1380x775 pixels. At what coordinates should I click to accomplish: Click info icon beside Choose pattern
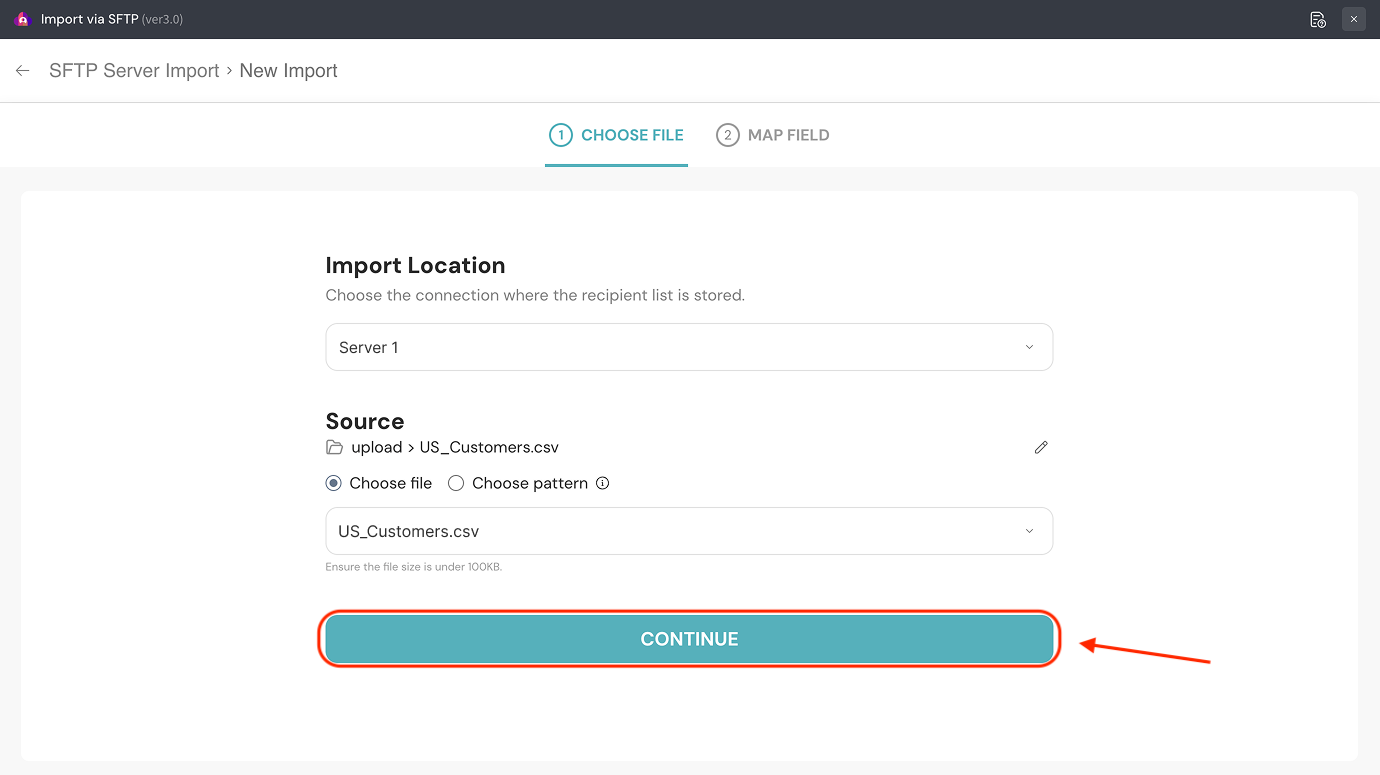coord(602,483)
